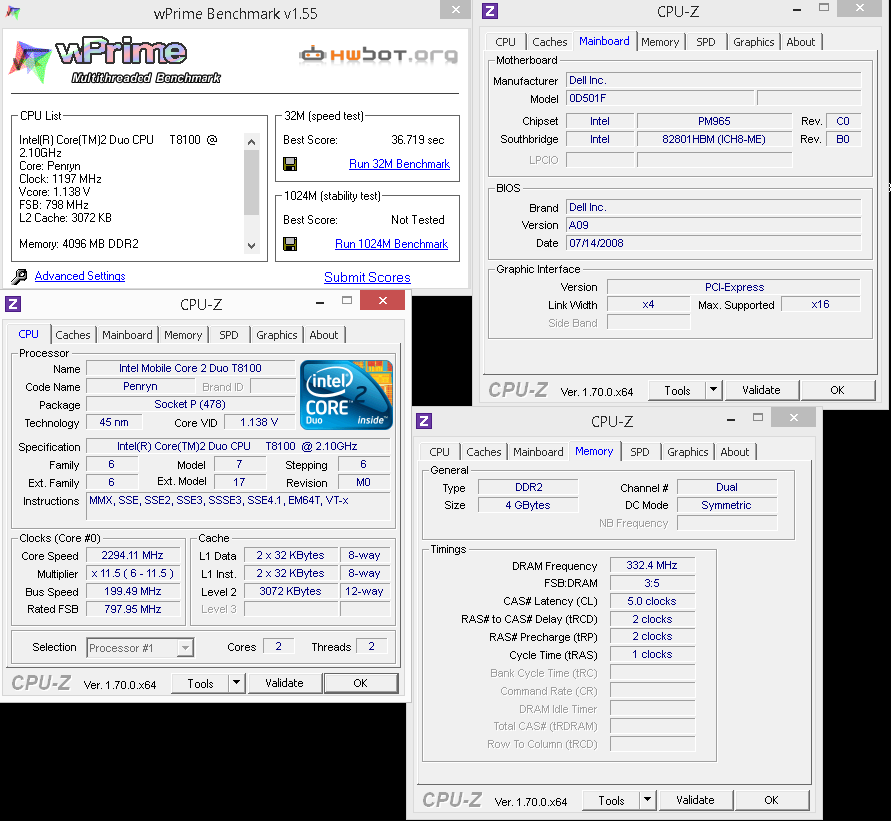891x821 pixels.
Task: Open the Caches tab in the CPU window
Action: (x=73, y=335)
